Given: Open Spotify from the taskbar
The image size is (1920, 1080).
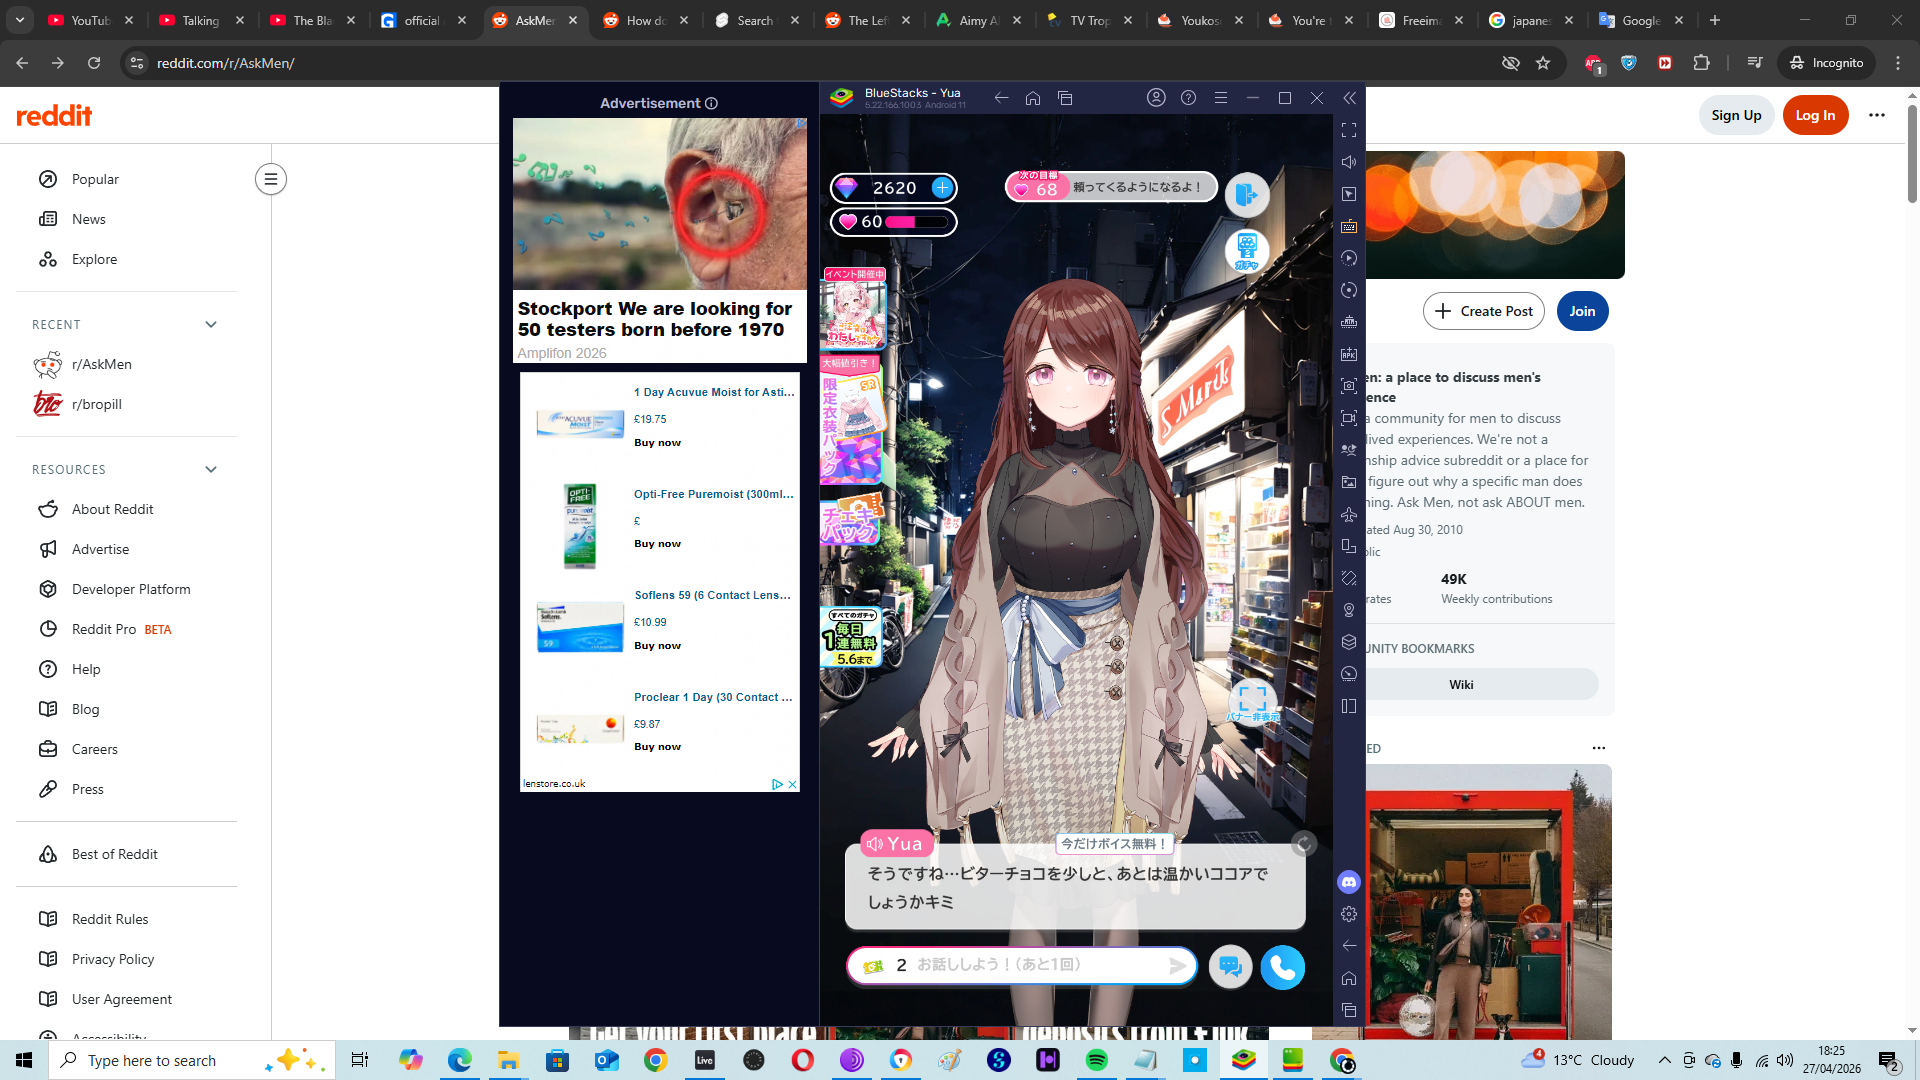Looking at the screenshot, I should tap(1096, 1060).
